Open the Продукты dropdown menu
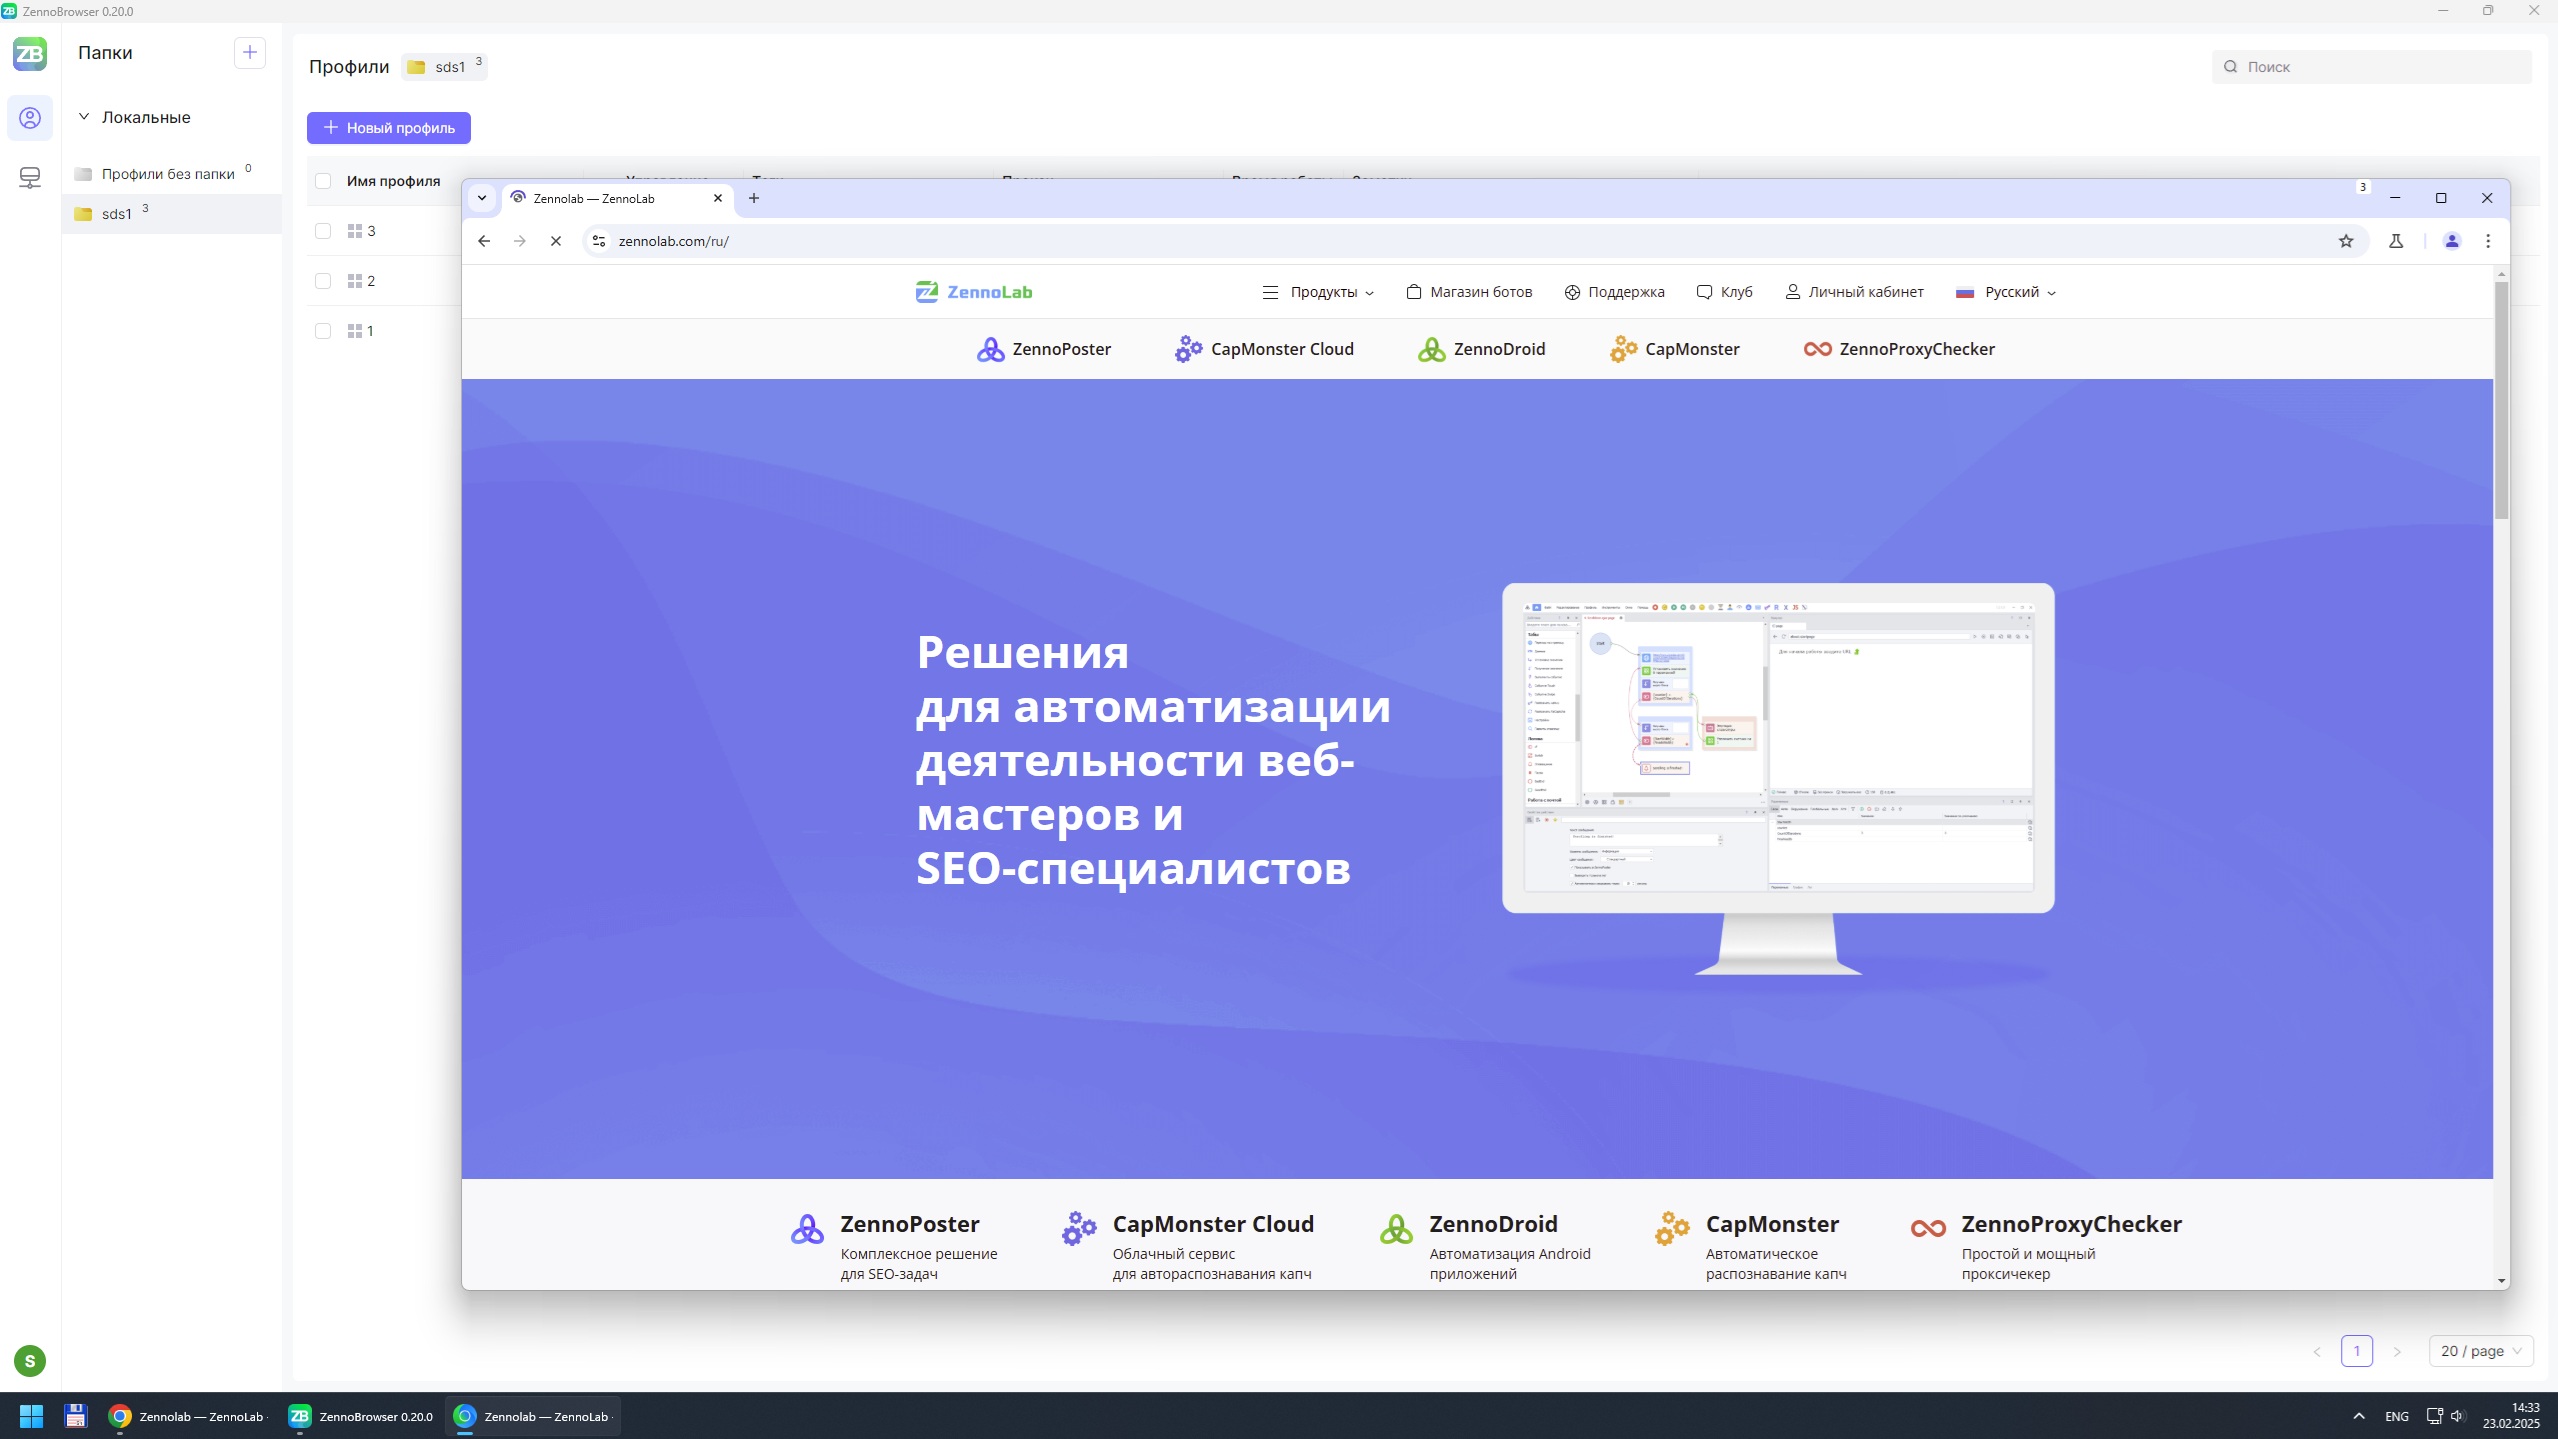The width and height of the screenshot is (2558, 1439). click(1318, 292)
